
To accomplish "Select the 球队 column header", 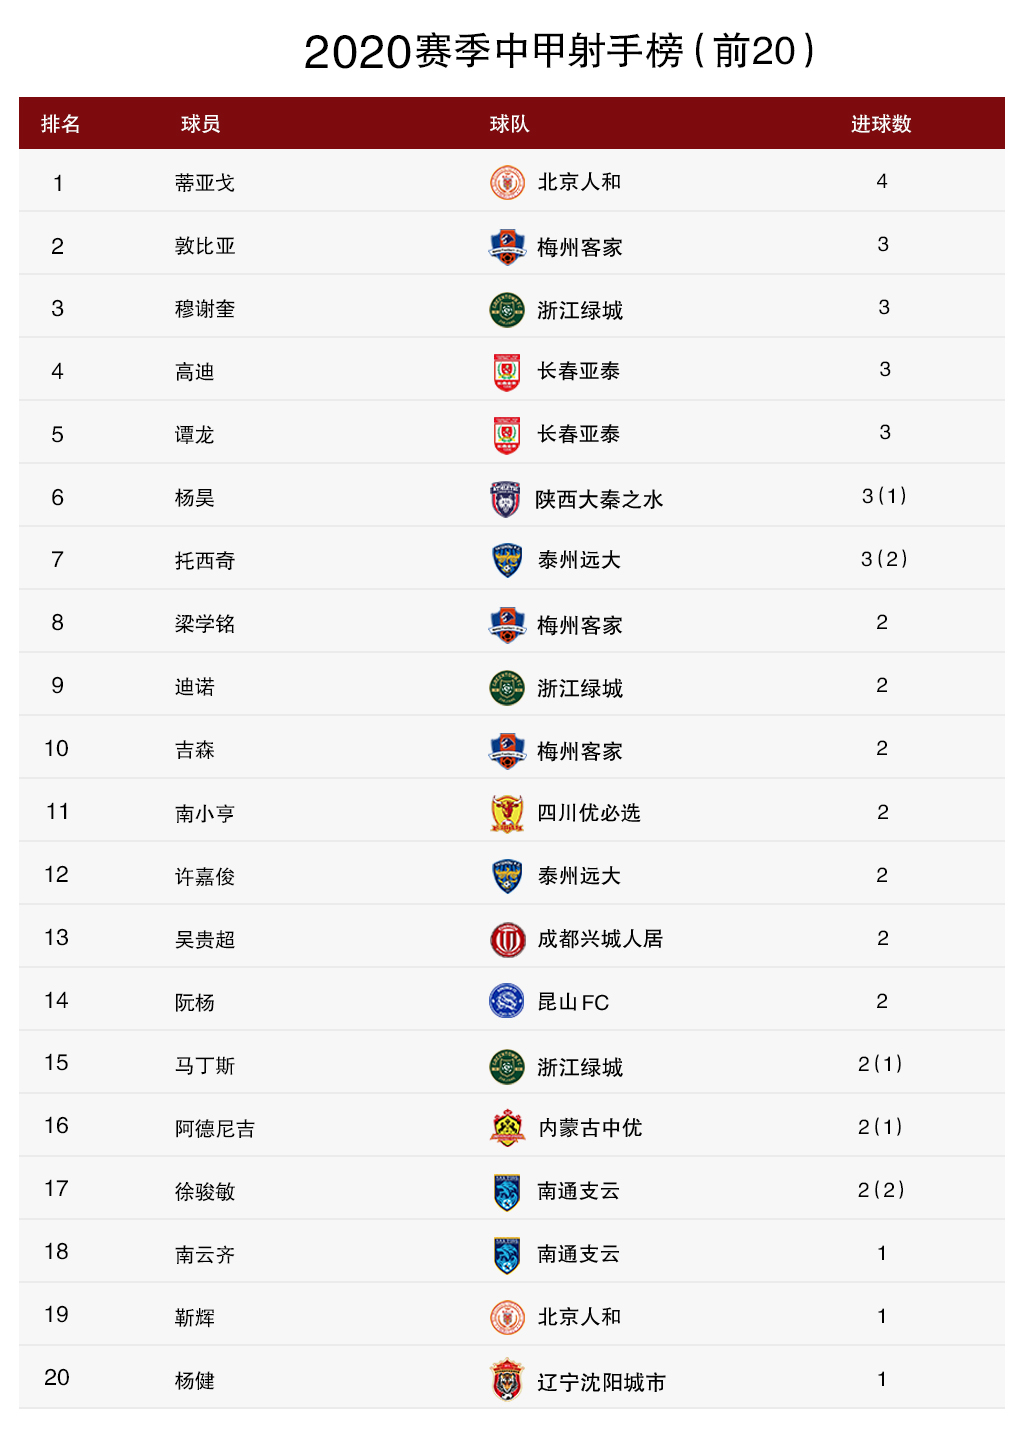I will [x=509, y=124].
